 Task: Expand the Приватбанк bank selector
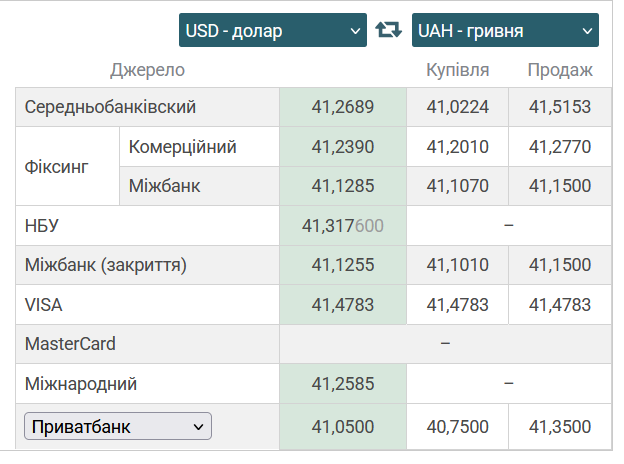118,427
